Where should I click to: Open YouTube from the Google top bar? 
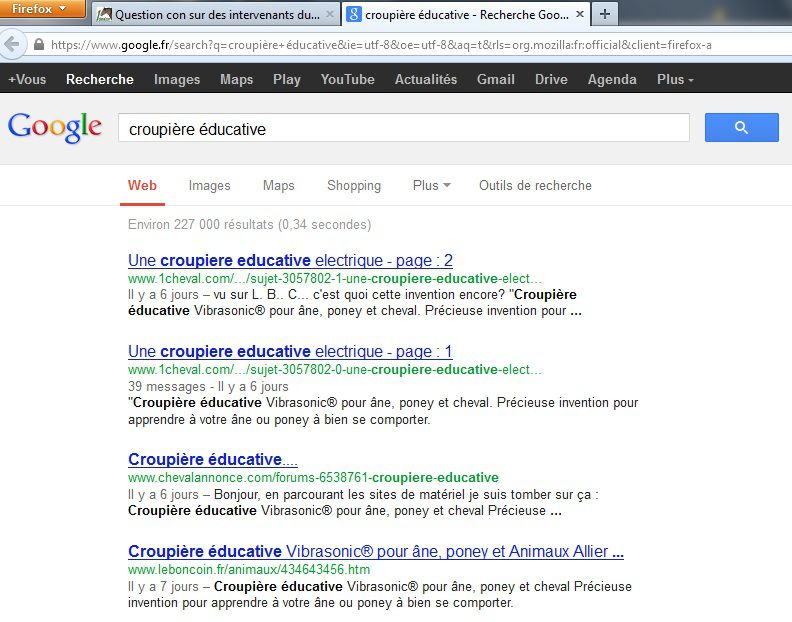click(x=347, y=79)
